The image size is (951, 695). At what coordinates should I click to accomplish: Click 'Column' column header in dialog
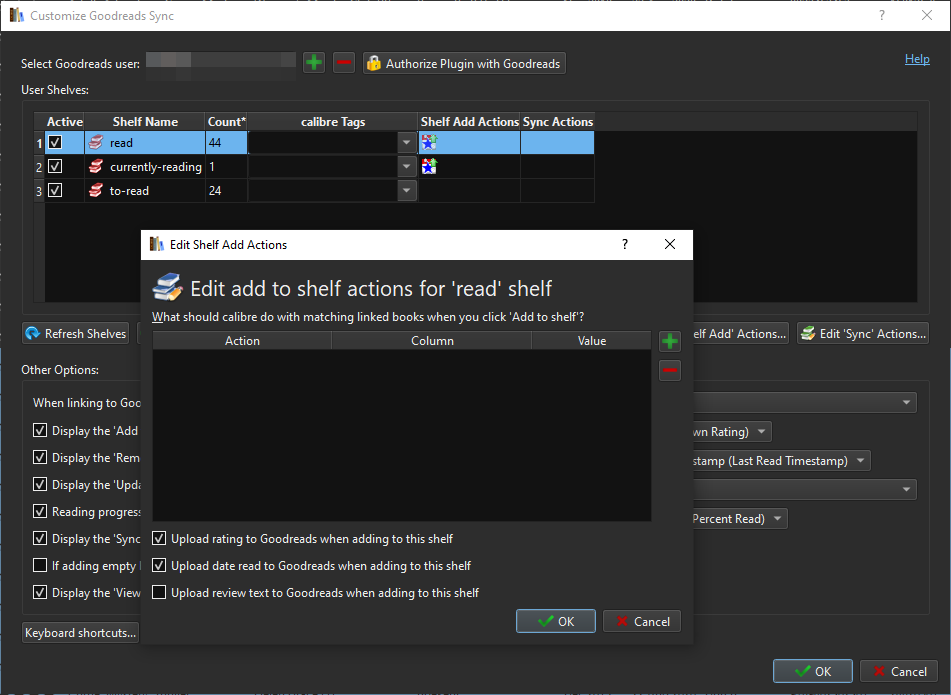point(432,341)
